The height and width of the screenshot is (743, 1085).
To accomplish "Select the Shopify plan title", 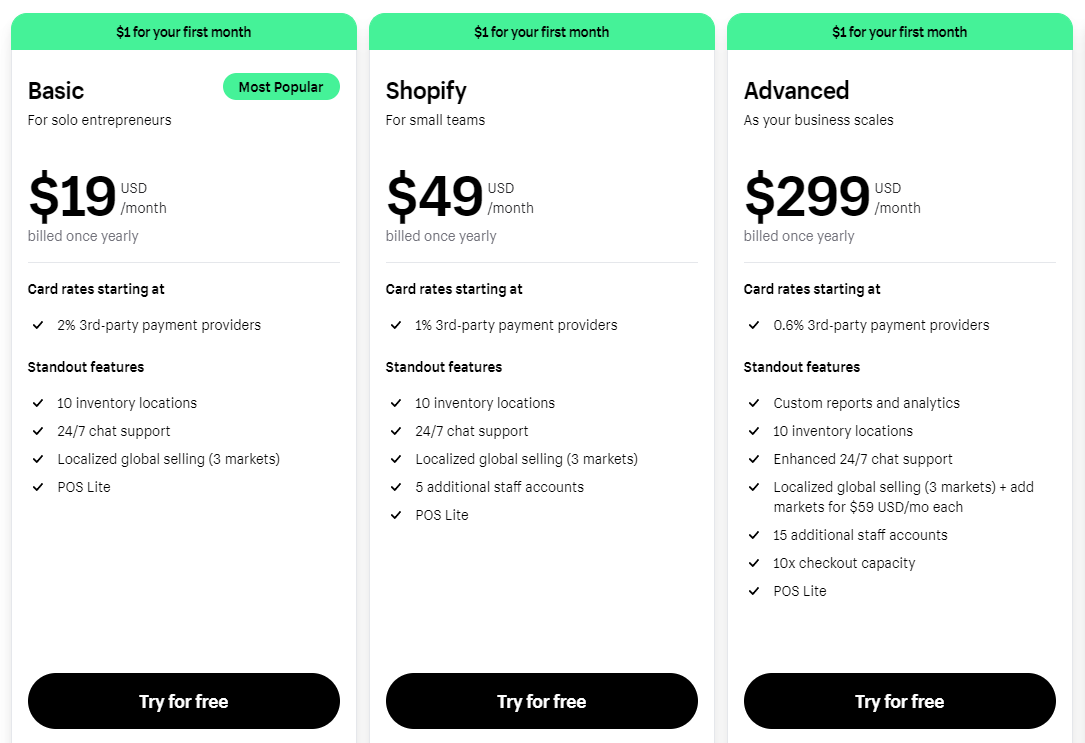I will [x=426, y=91].
